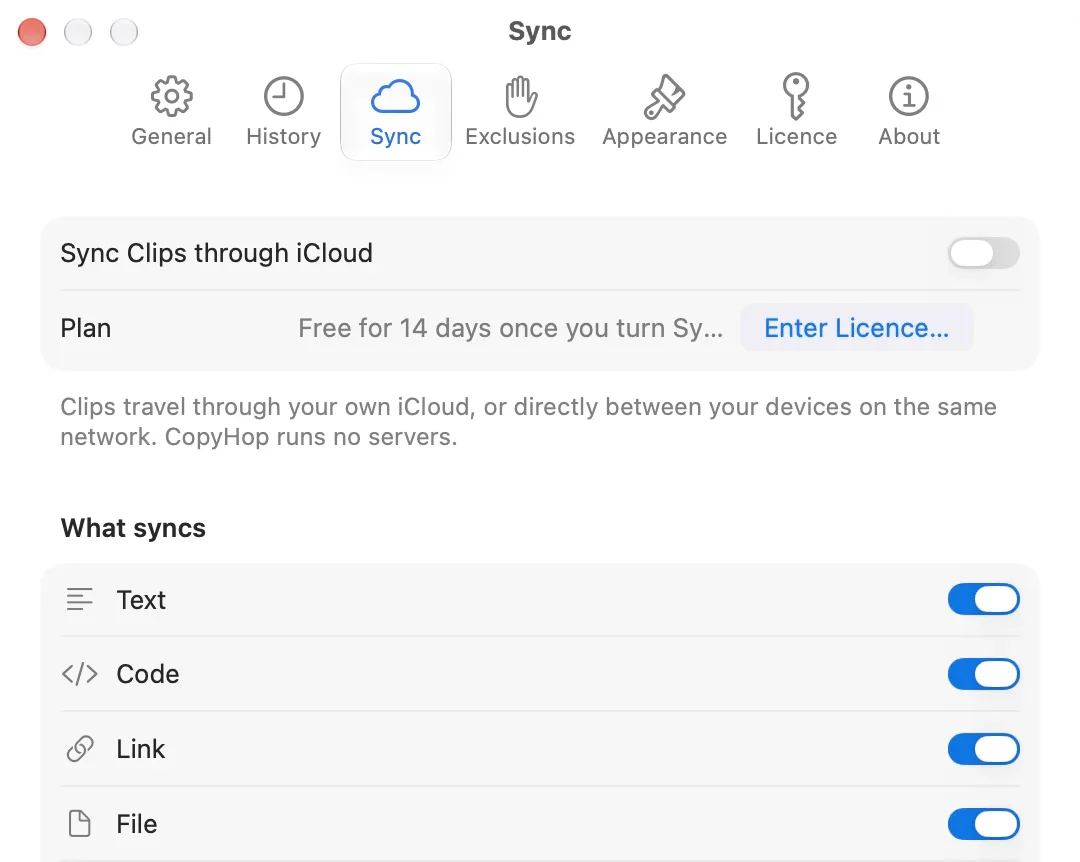This screenshot has width=1080, height=862.
Task: Open the General gear tab icon
Action: pyautogui.click(x=172, y=96)
